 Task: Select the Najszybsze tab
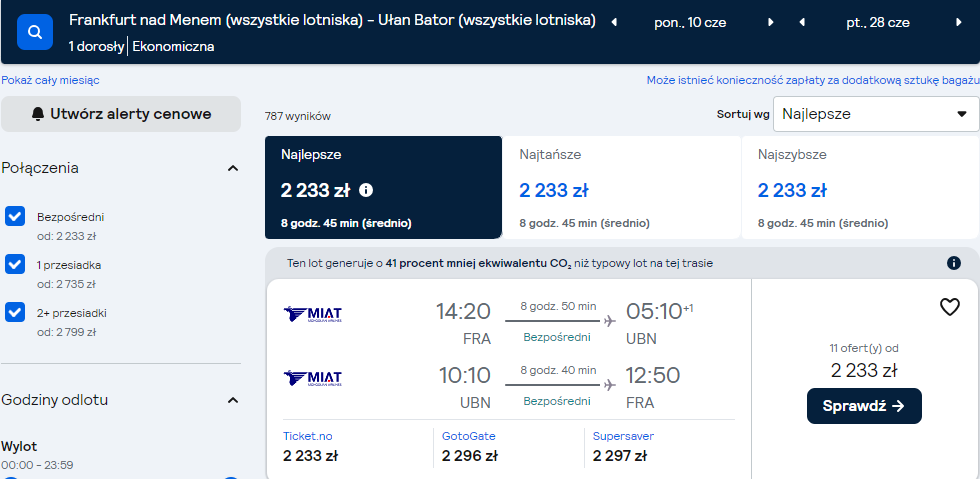click(860, 188)
